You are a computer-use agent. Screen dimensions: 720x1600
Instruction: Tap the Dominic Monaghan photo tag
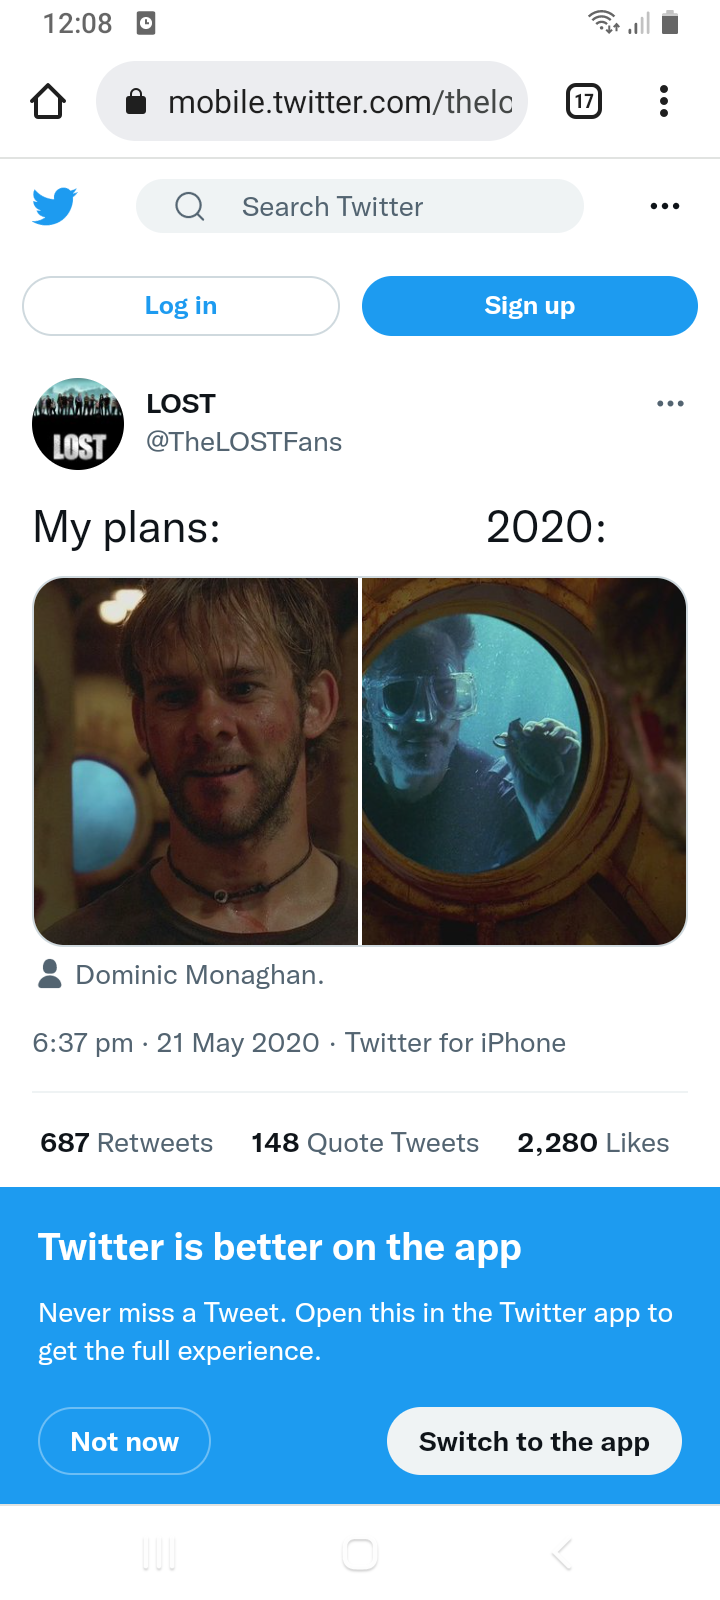click(x=199, y=975)
